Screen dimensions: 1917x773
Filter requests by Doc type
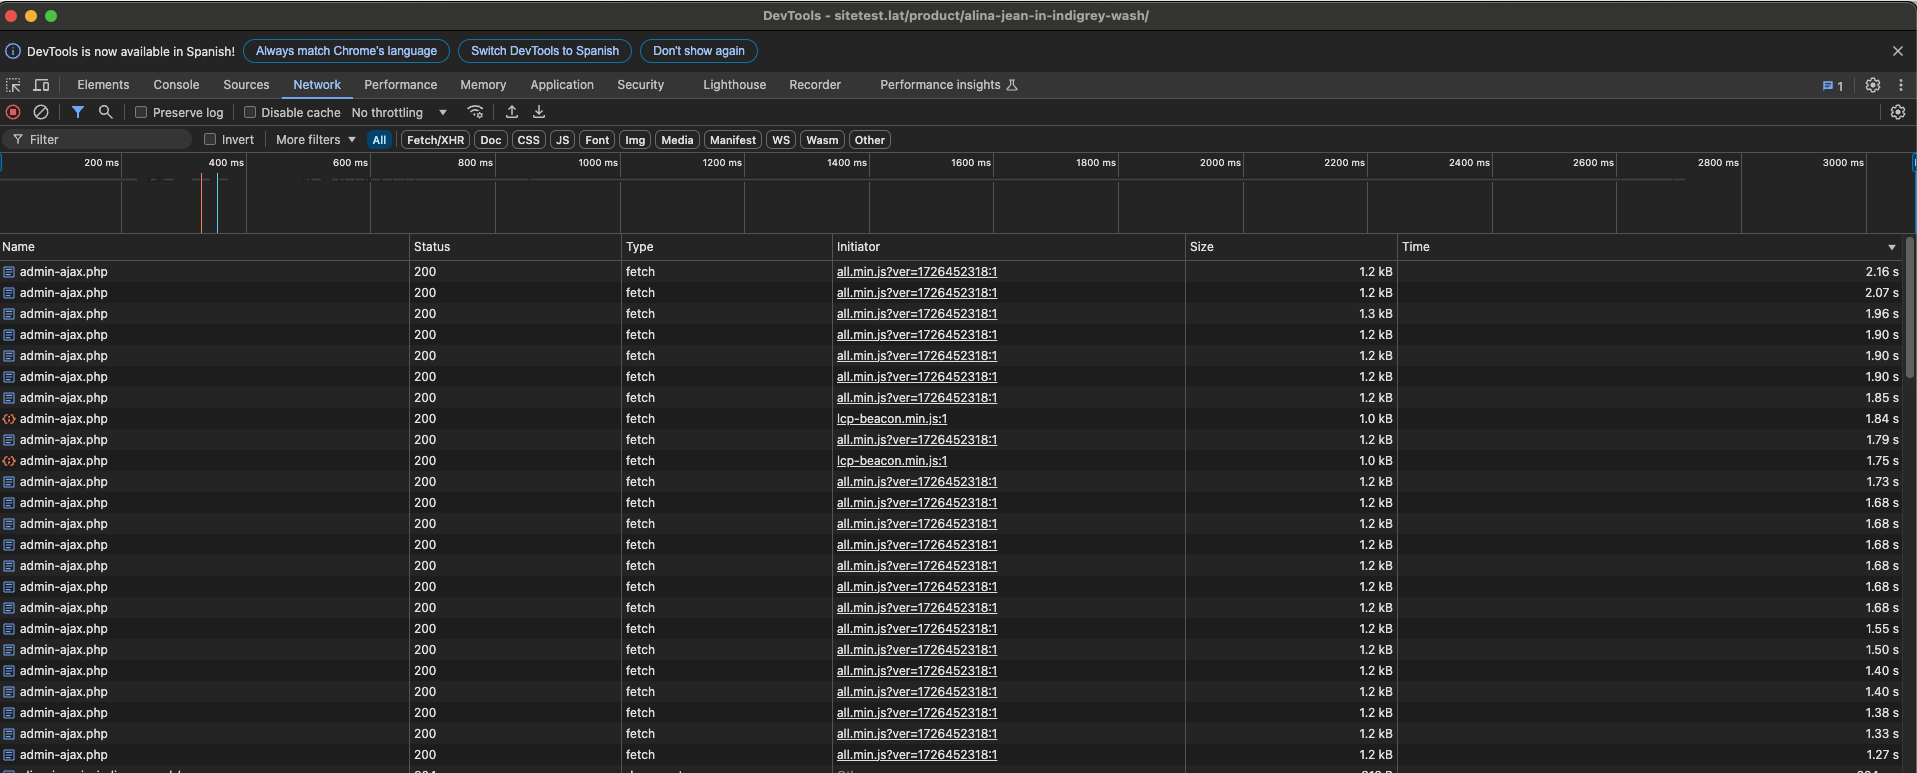click(490, 140)
